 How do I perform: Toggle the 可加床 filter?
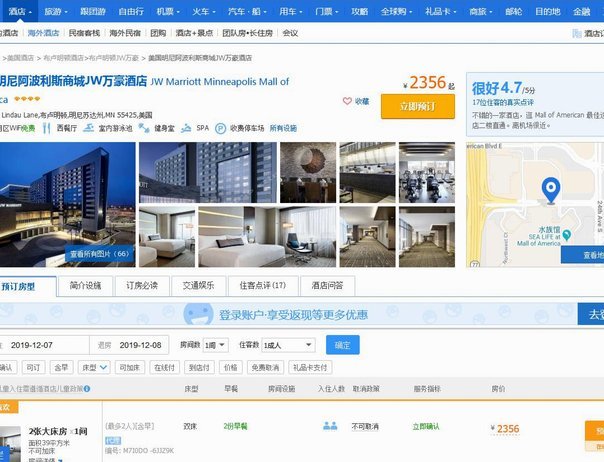click(130, 368)
